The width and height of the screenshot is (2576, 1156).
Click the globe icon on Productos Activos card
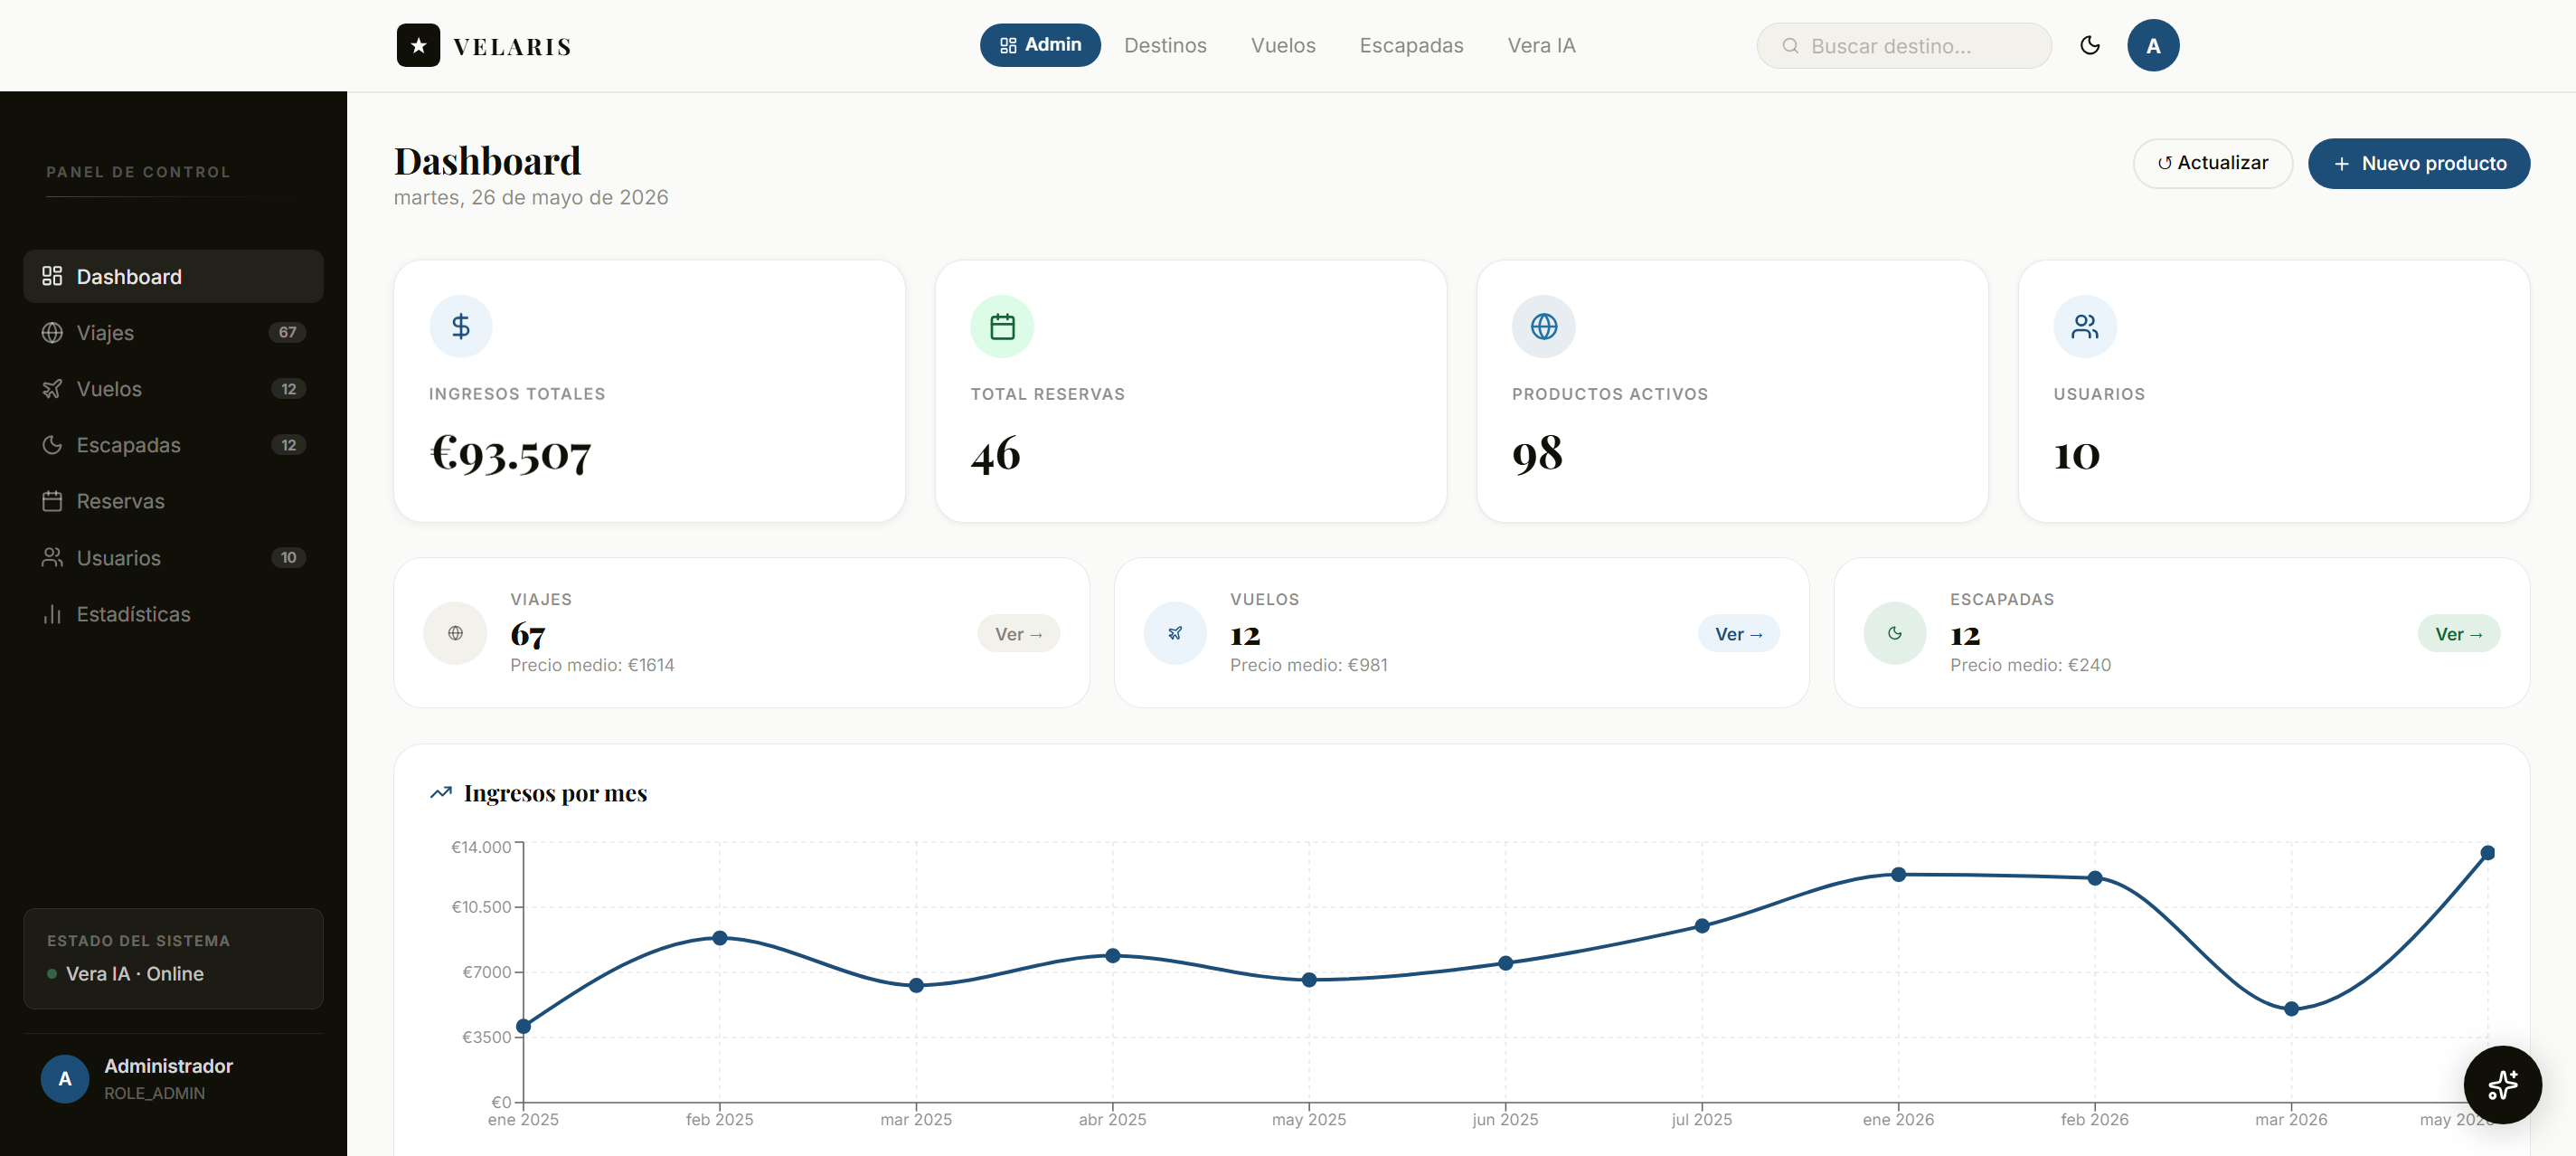pos(1543,326)
